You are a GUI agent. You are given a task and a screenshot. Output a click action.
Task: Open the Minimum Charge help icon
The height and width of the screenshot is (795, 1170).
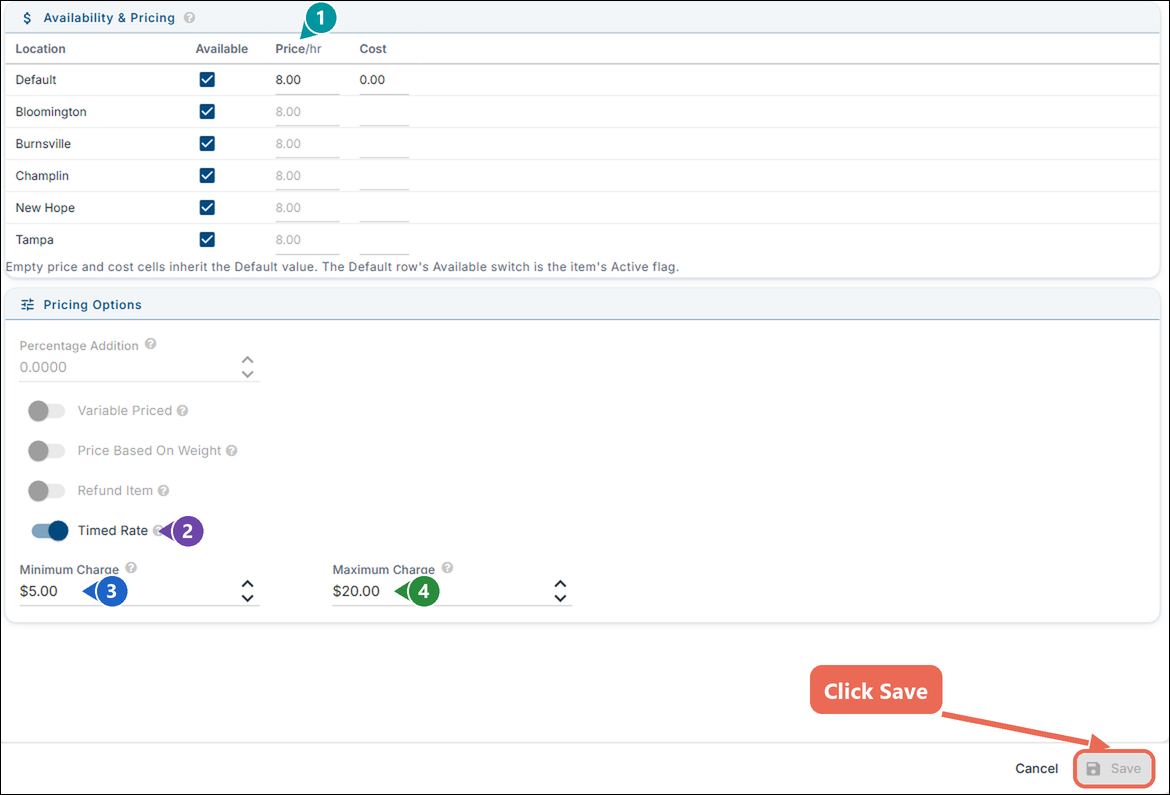pos(131,567)
